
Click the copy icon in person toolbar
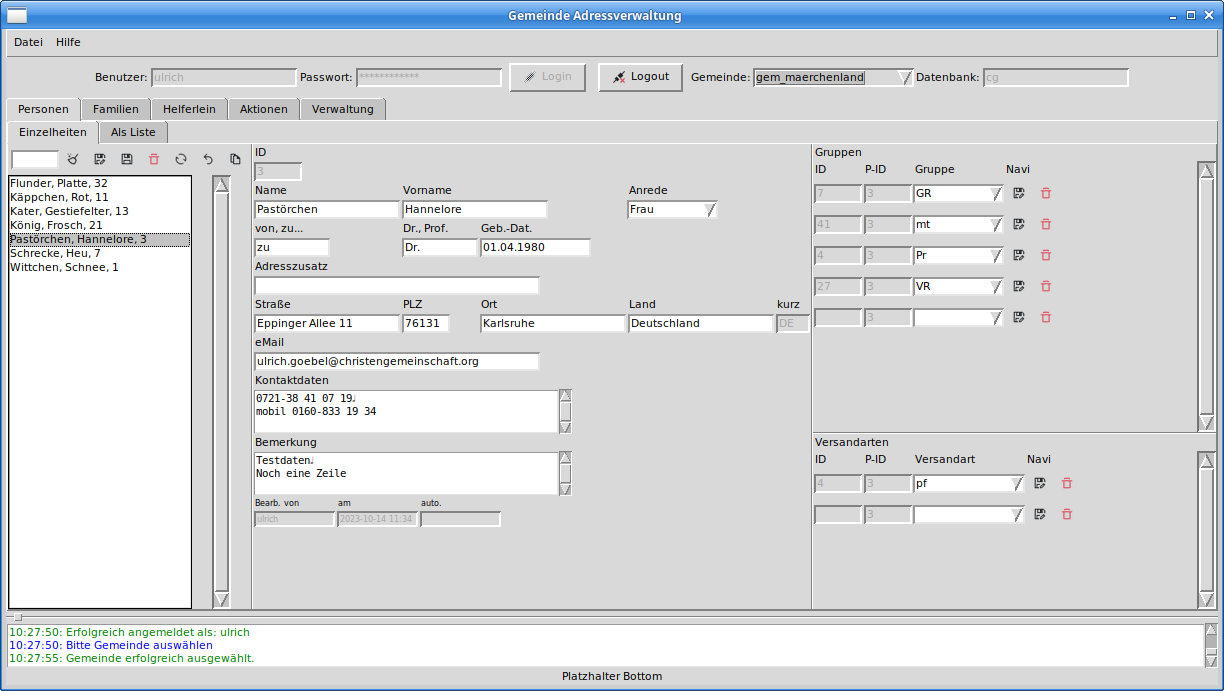[235, 159]
